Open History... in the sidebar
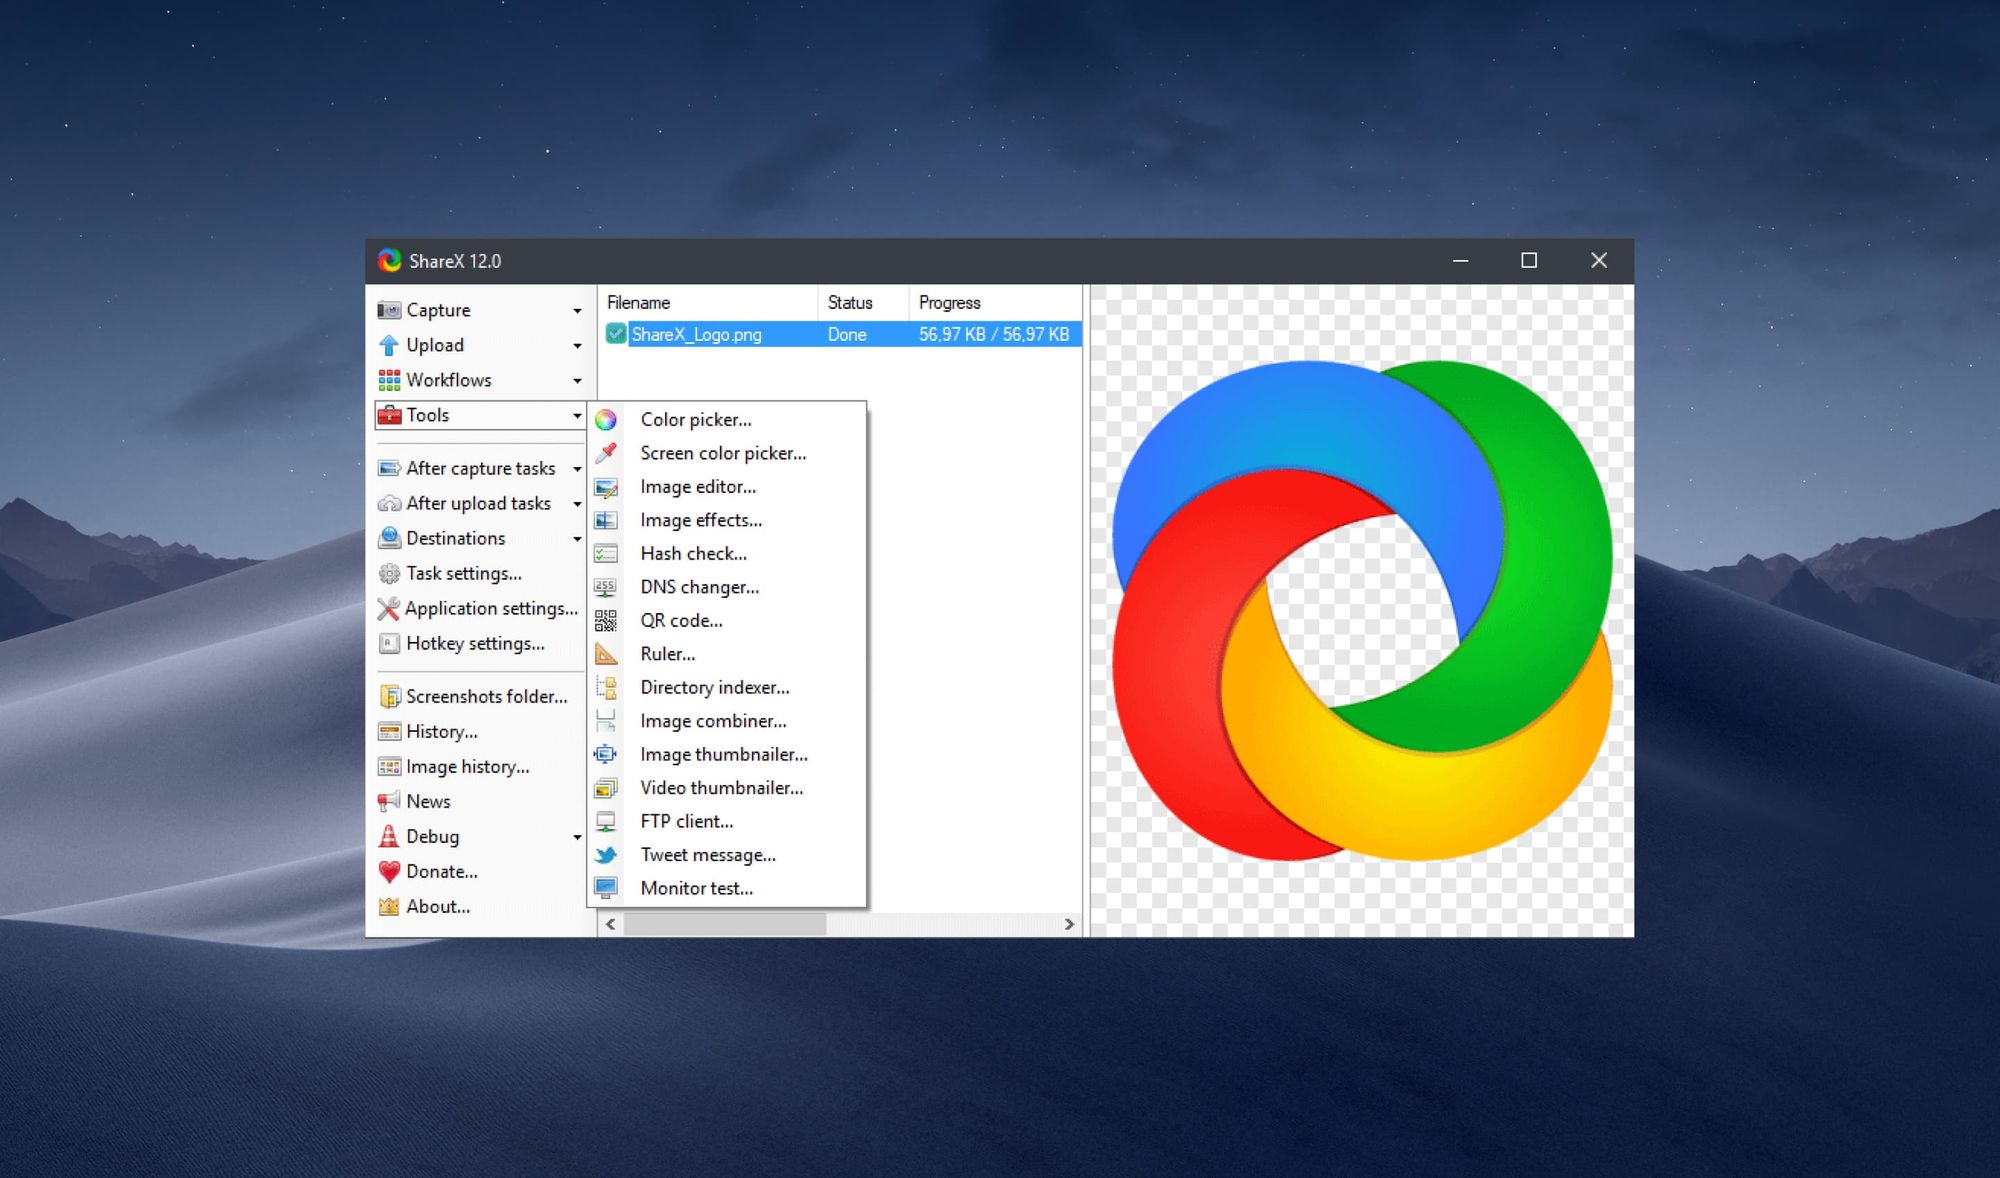2000x1178 pixels. click(442, 731)
